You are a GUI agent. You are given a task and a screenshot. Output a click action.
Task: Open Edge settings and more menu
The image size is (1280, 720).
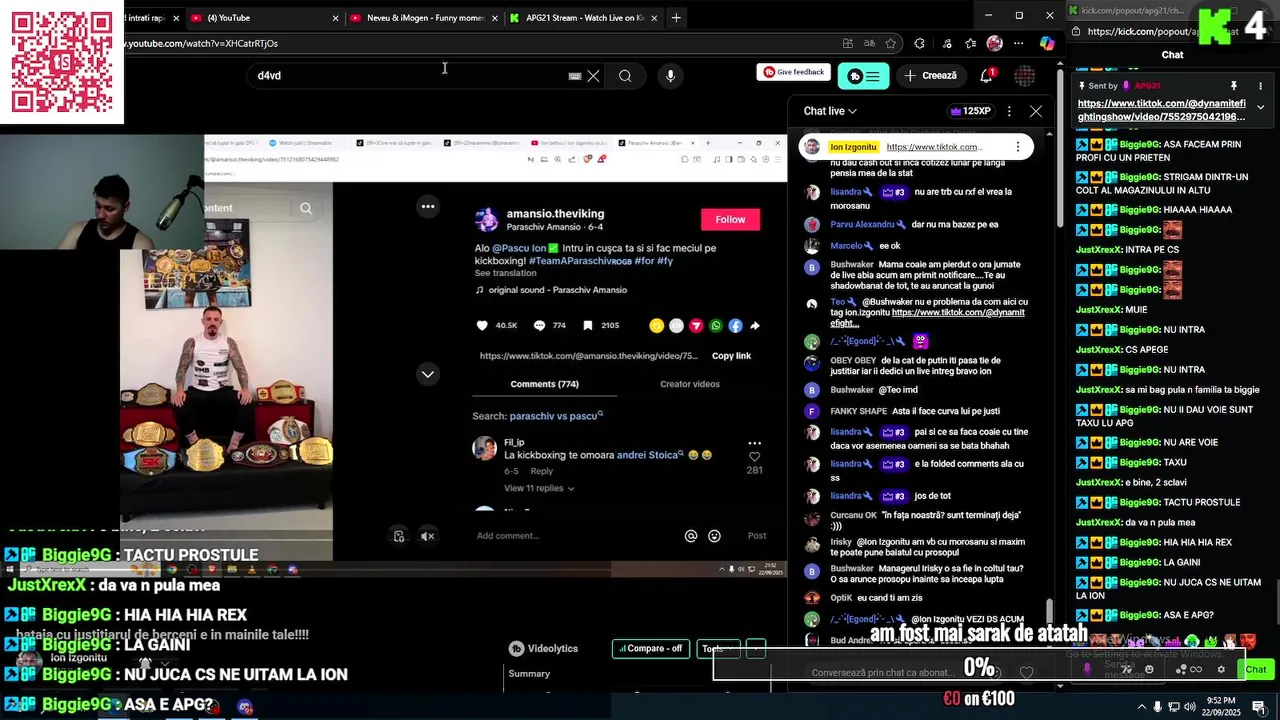1019,43
